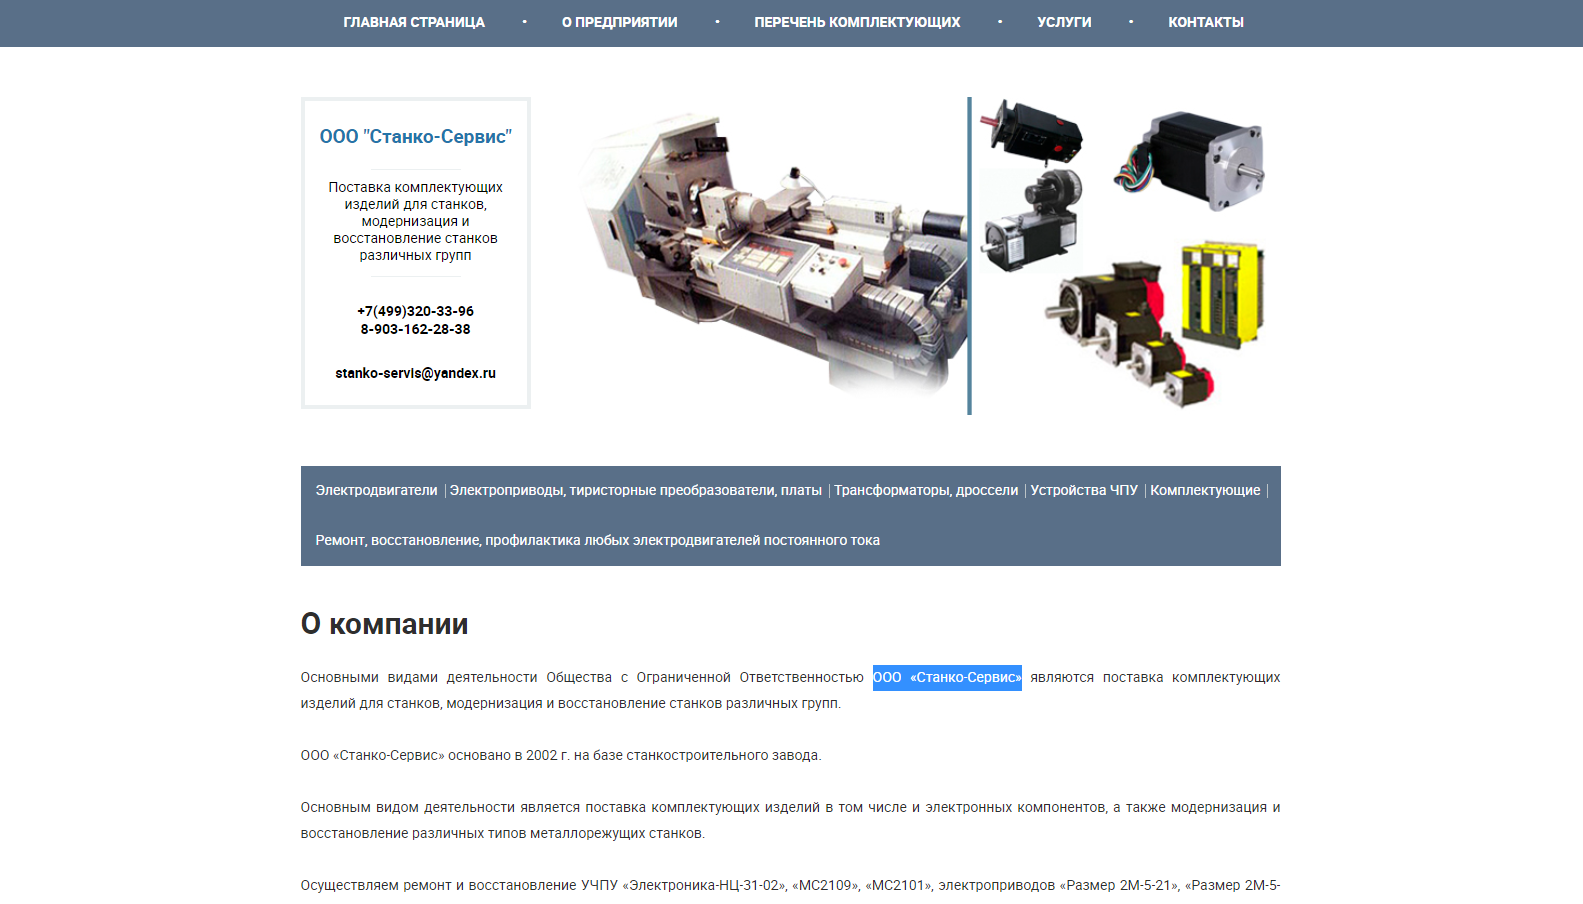Click the tagline Поставка комплектующих изделий для станков

point(416,221)
